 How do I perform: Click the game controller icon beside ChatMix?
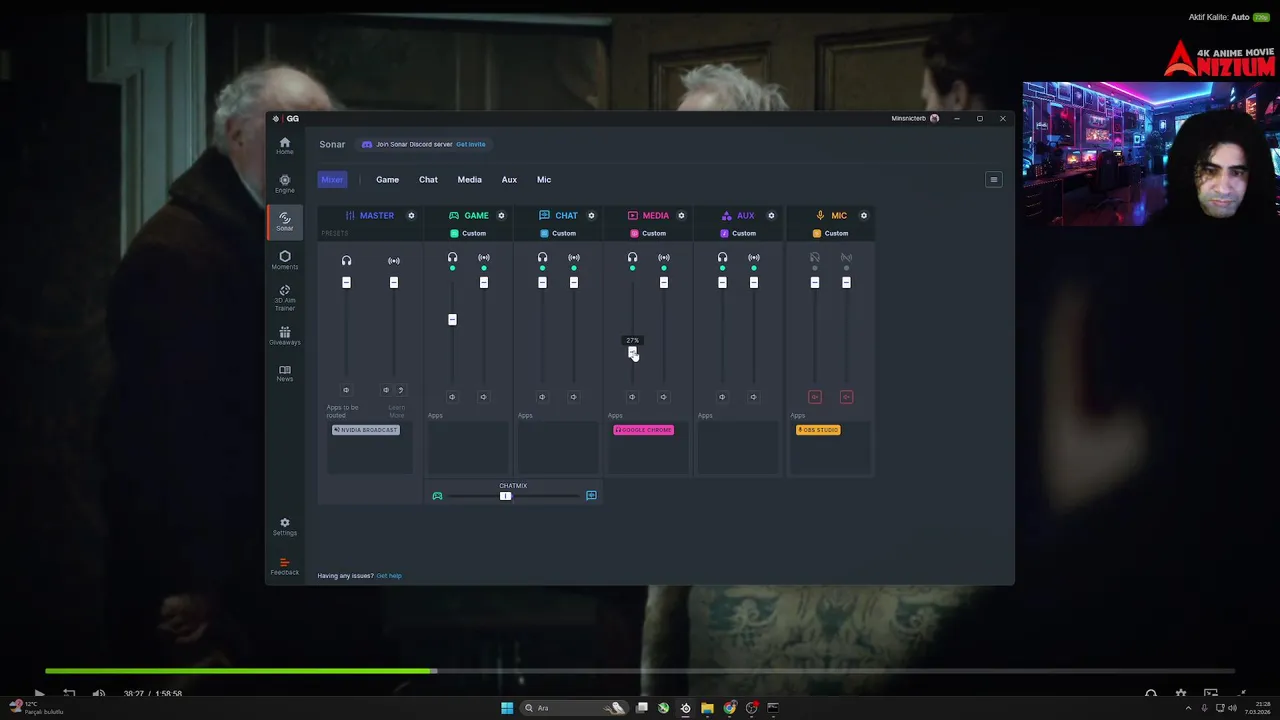(437, 496)
